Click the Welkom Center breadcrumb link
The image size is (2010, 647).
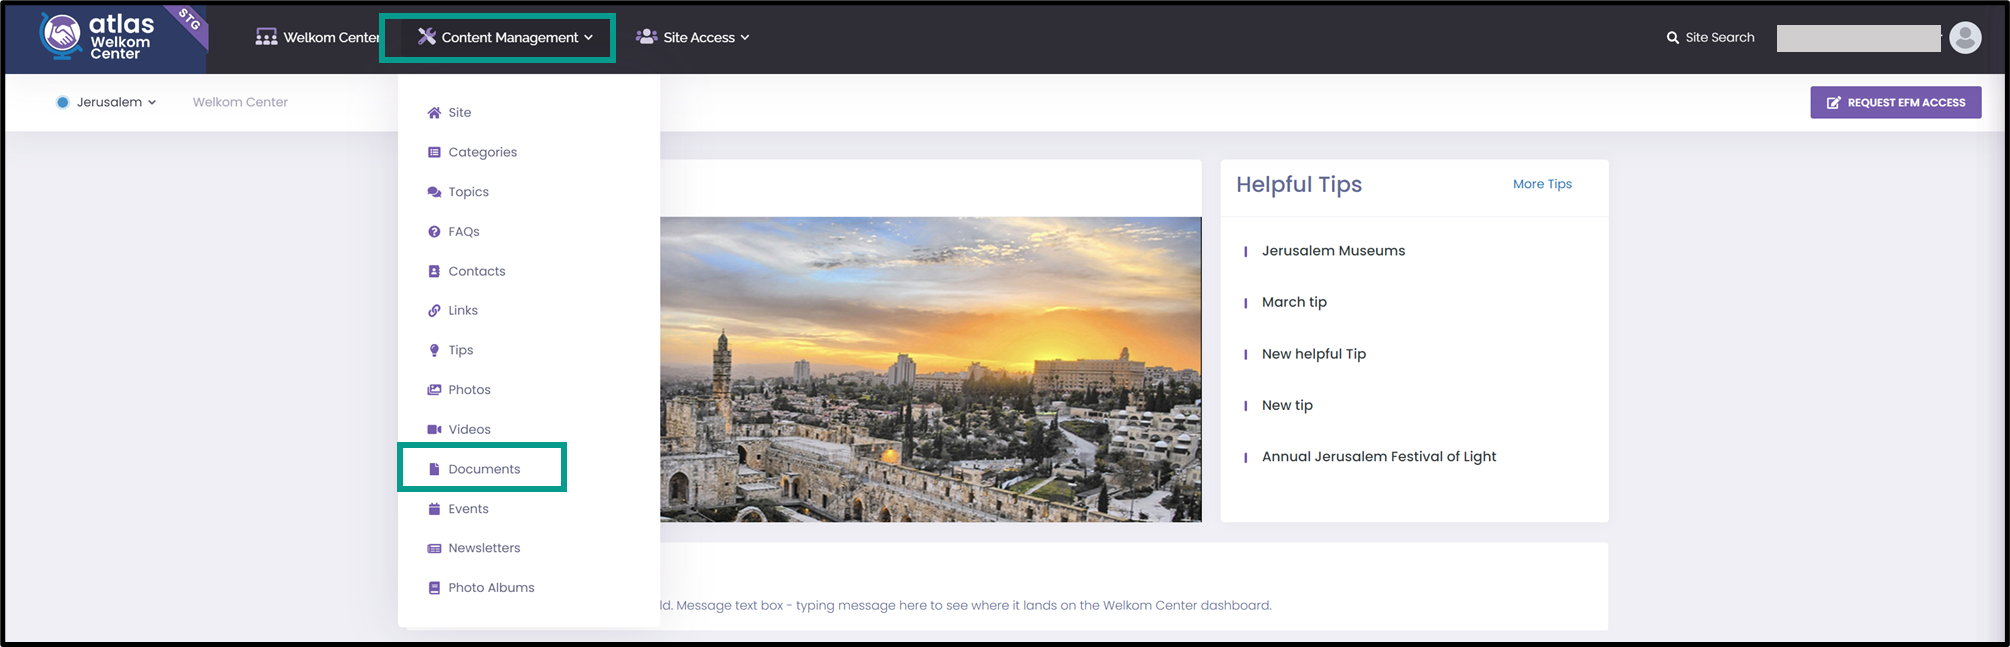click(x=240, y=102)
